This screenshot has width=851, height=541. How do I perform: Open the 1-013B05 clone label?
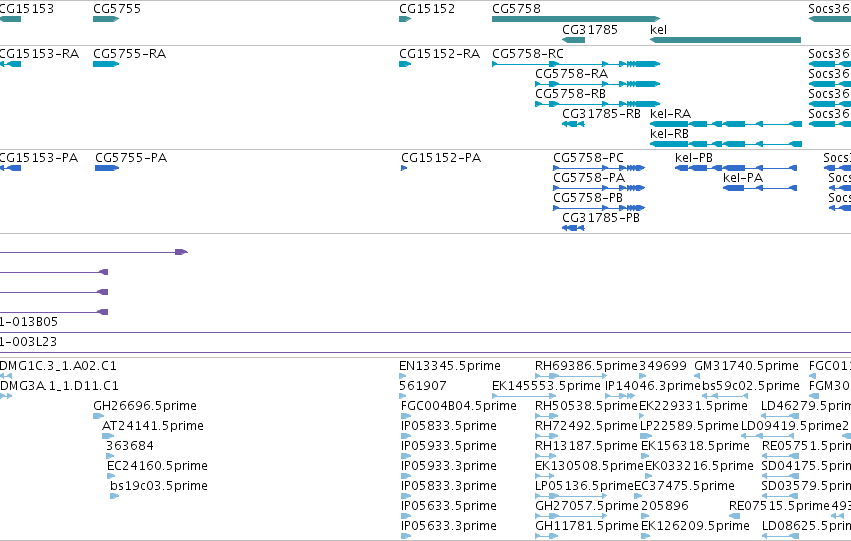coord(28,322)
